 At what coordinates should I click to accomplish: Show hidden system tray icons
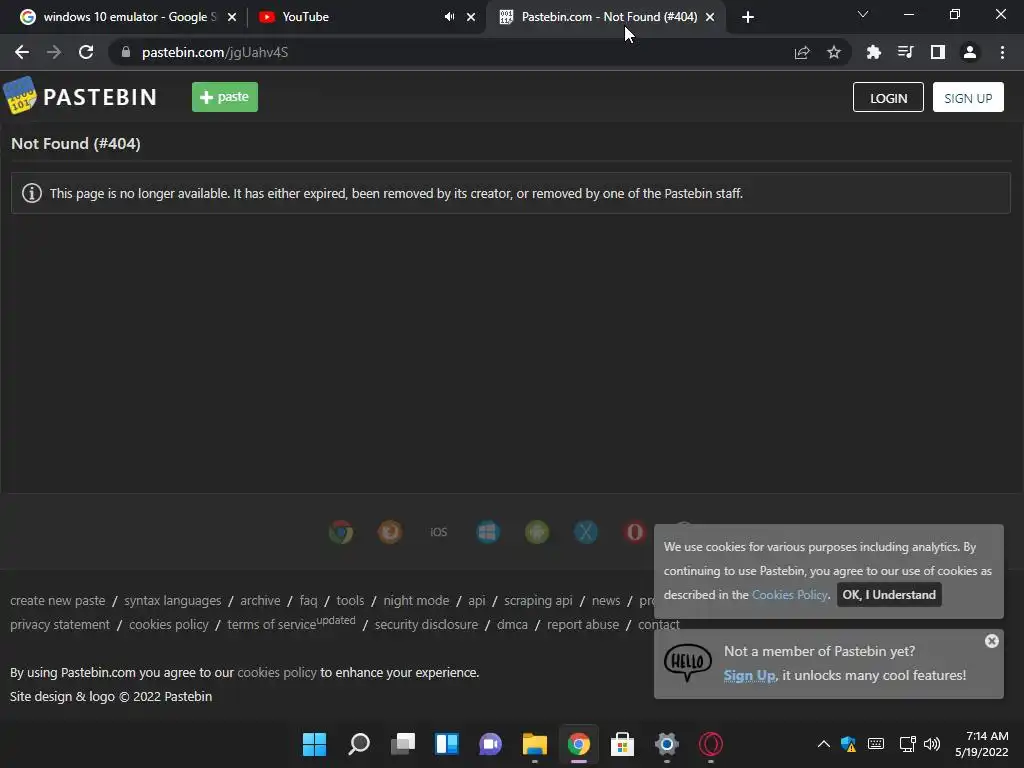point(824,744)
